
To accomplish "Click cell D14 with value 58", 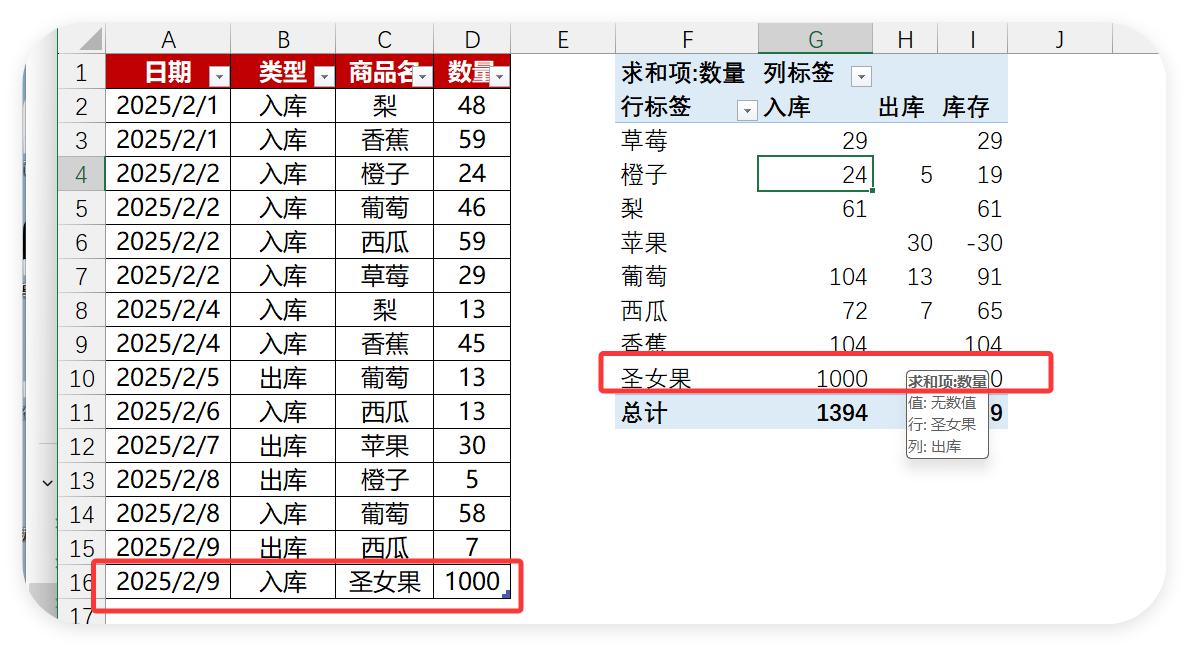I will pyautogui.click(x=472, y=513).
